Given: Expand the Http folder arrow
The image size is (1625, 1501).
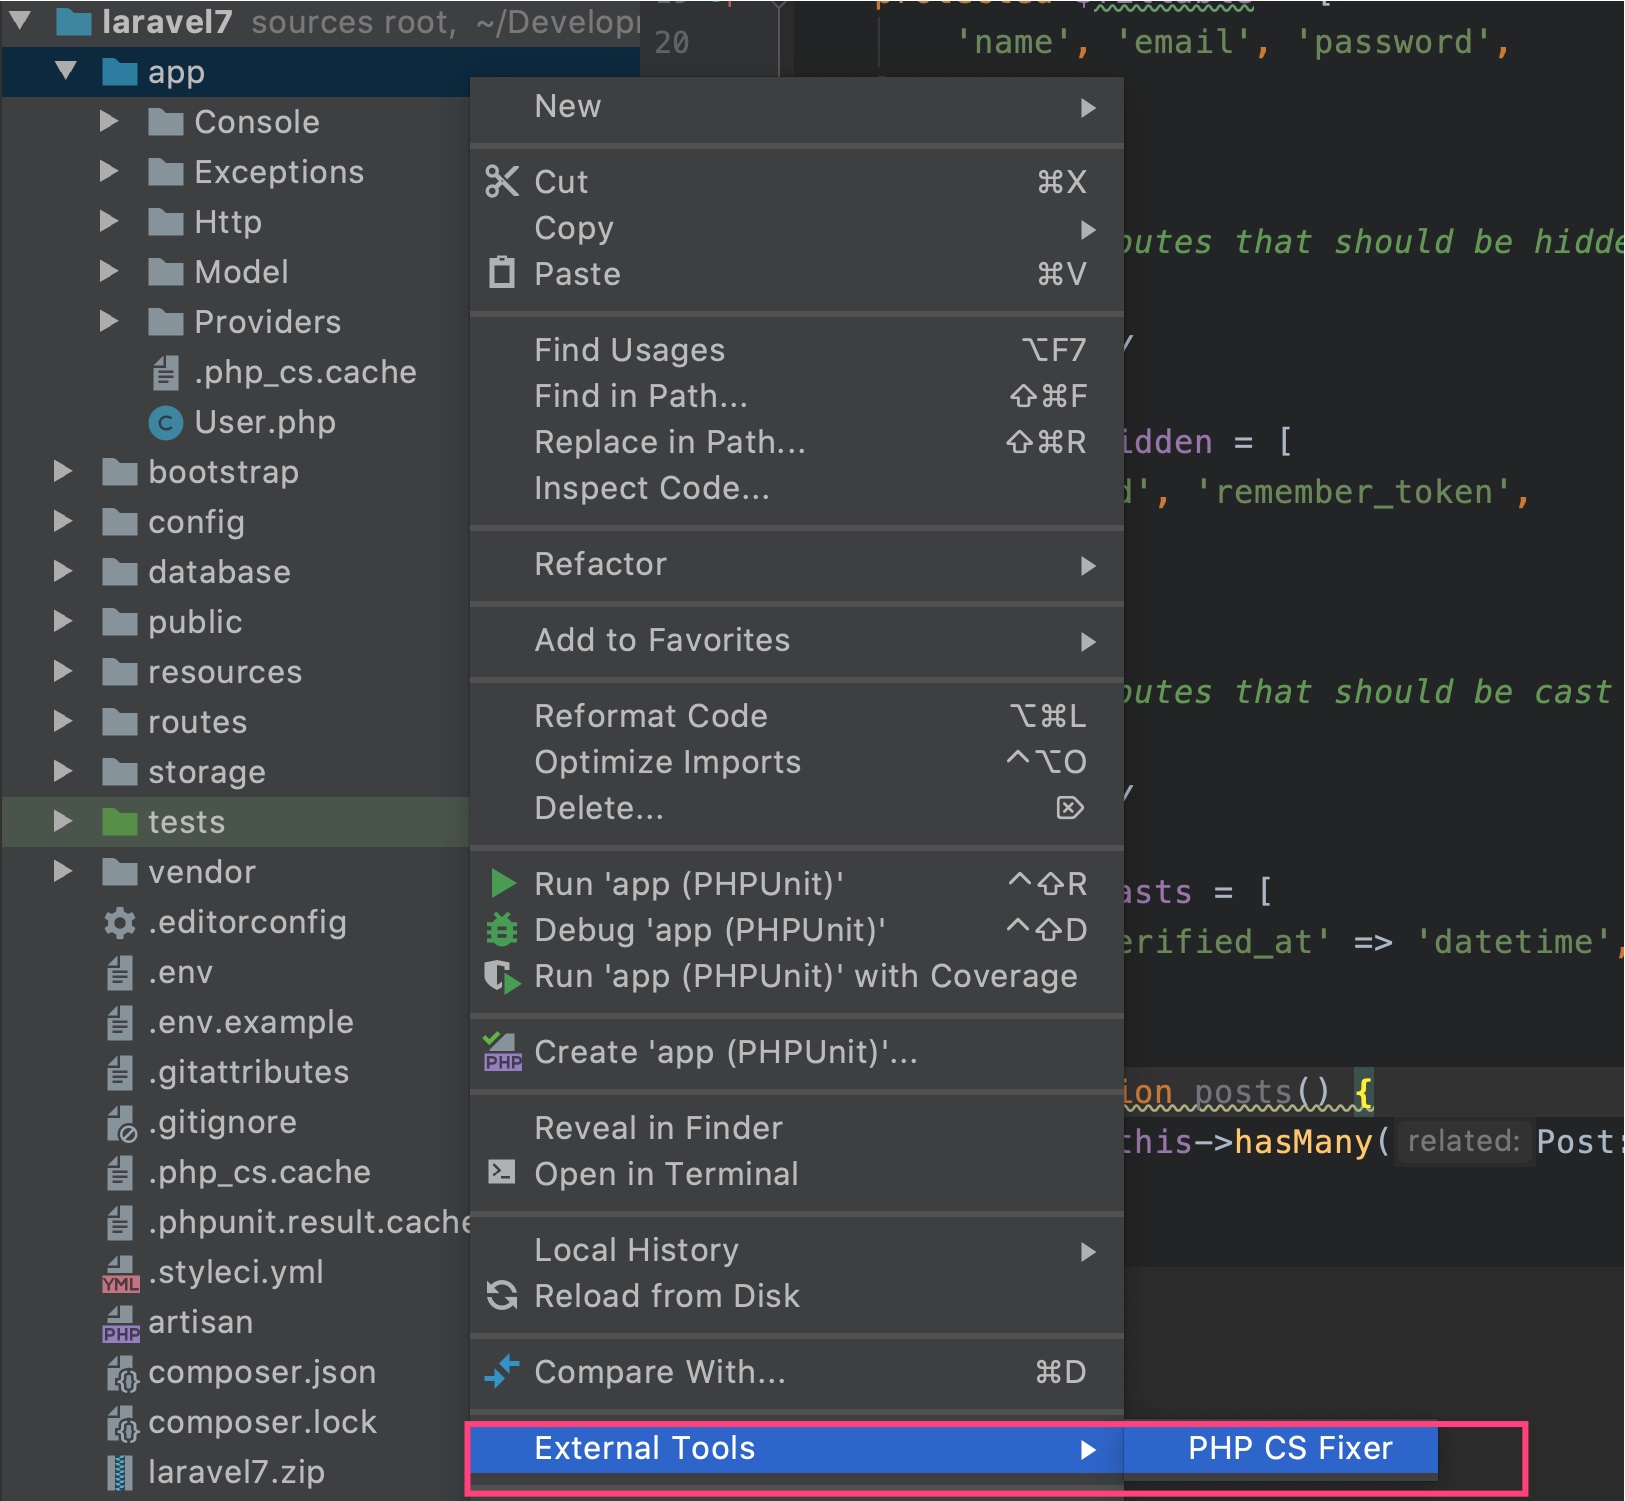Looking at the screenshot, I should 109,221.
